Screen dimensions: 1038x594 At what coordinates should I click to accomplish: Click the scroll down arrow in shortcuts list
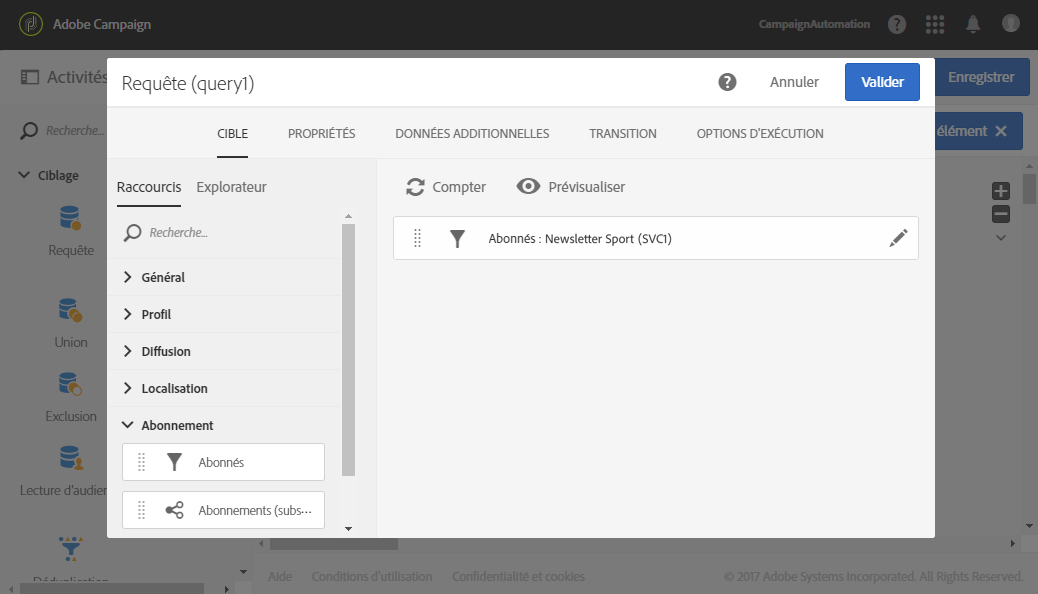(348, 529)
